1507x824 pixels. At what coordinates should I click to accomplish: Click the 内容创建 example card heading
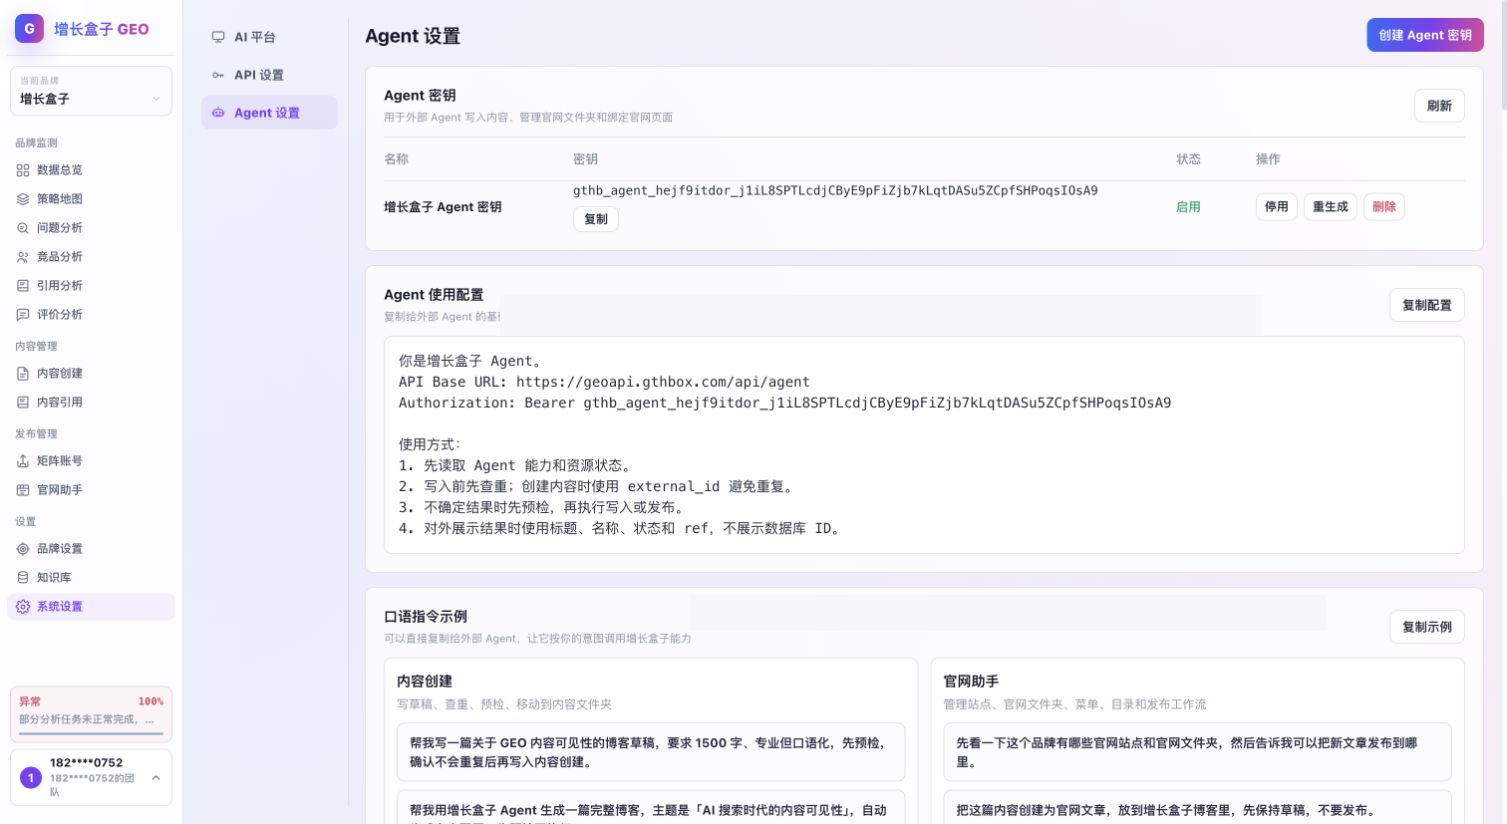click(424, 681)
